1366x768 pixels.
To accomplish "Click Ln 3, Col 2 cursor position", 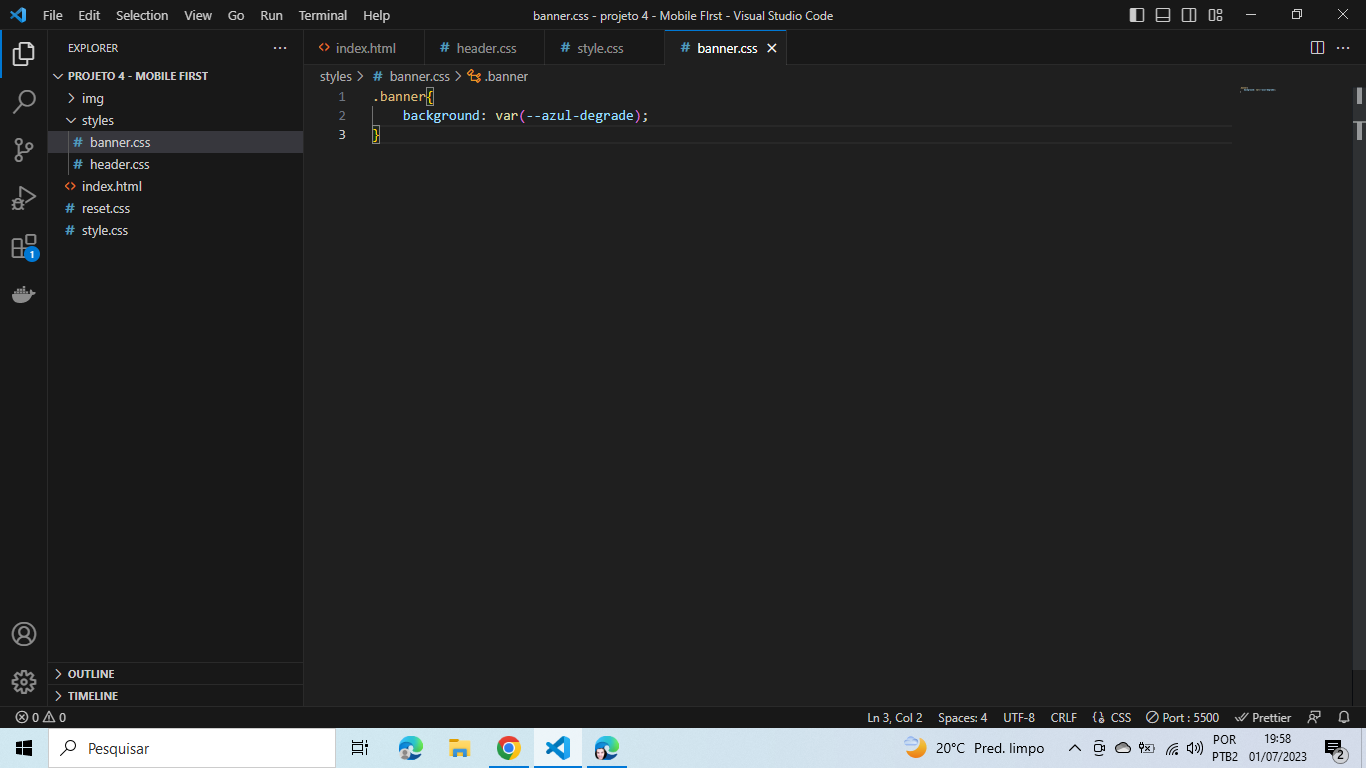I will (x=895, y=717).
